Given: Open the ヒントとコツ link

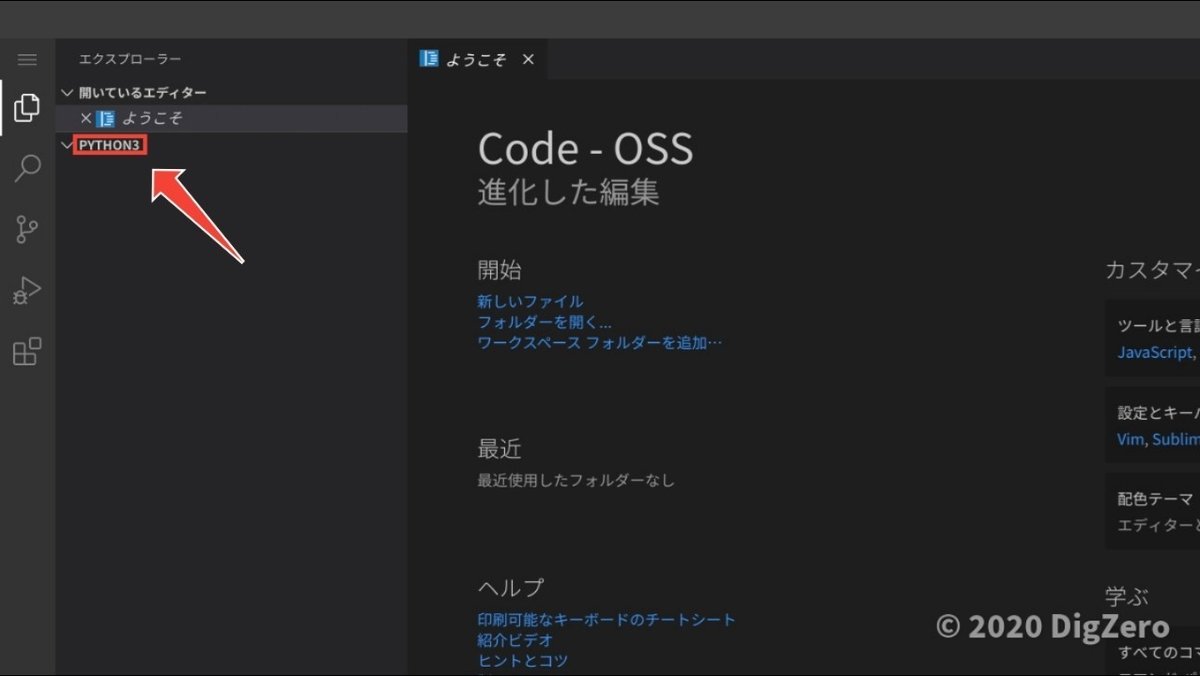Looking at the screenshot, I should point(522,661).
